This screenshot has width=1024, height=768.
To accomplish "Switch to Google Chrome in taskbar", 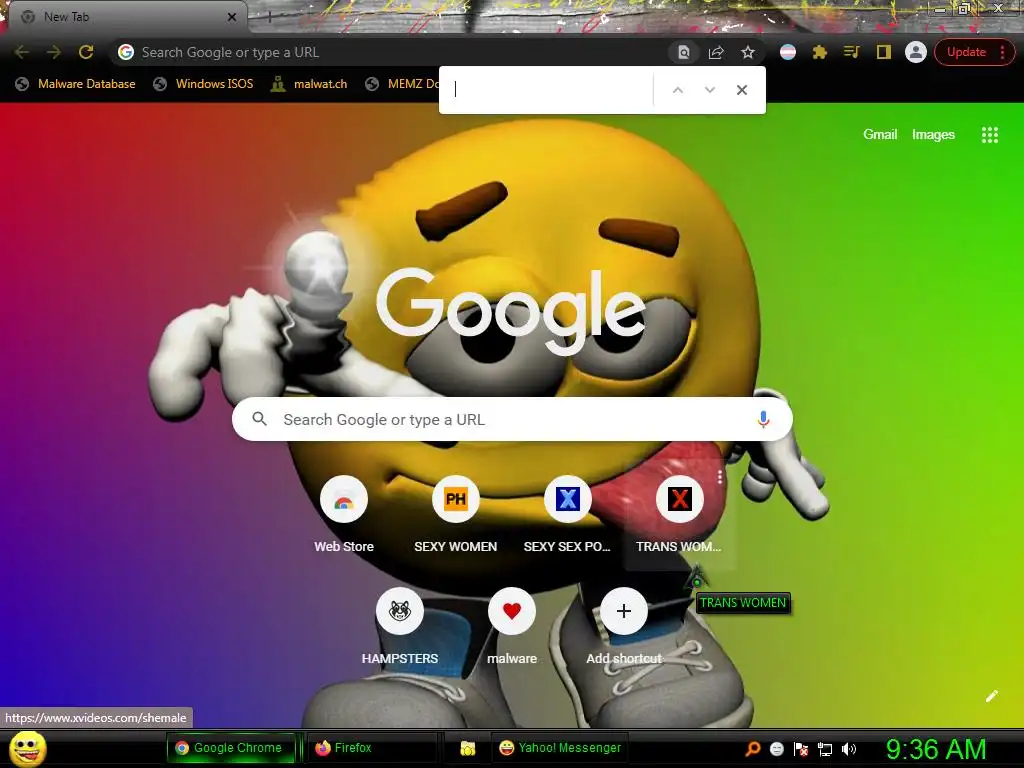I will pos(232,748).
